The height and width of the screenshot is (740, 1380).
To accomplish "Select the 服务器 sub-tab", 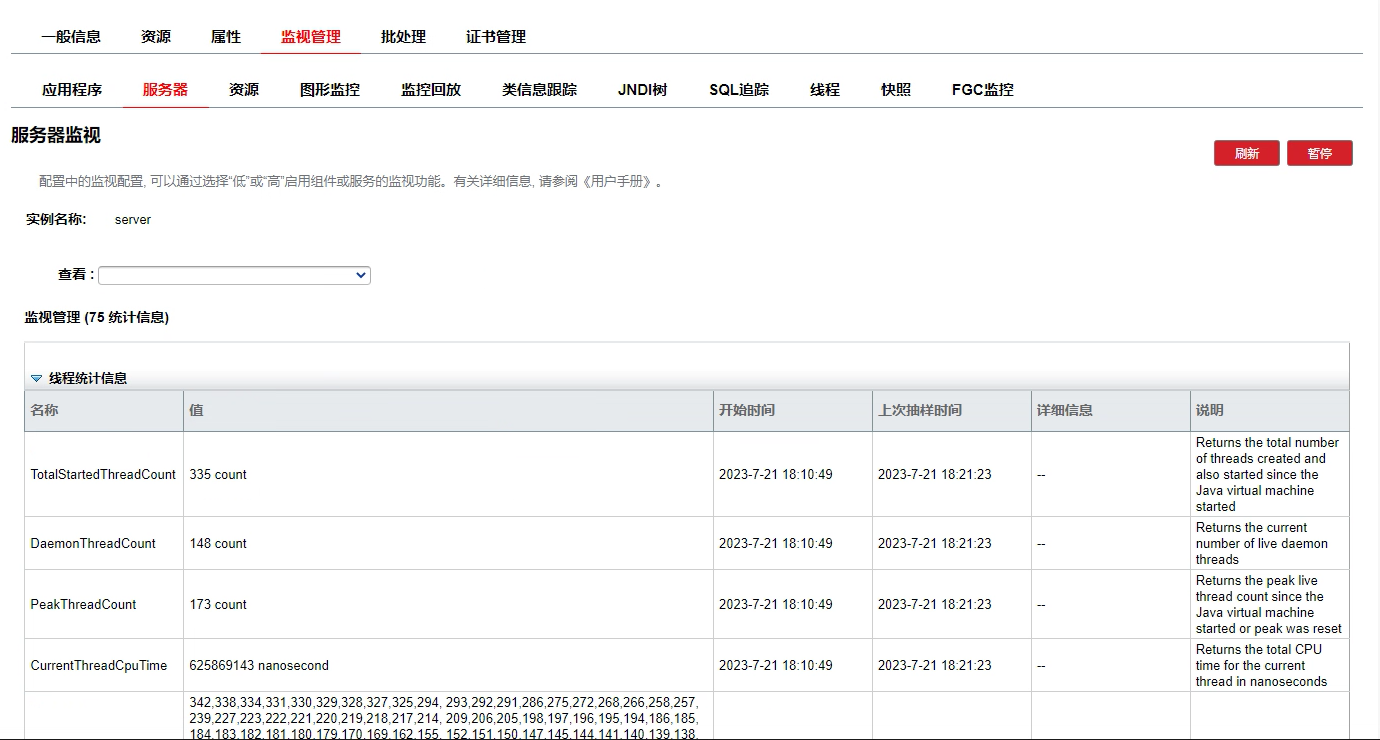I will coord(165,90).
